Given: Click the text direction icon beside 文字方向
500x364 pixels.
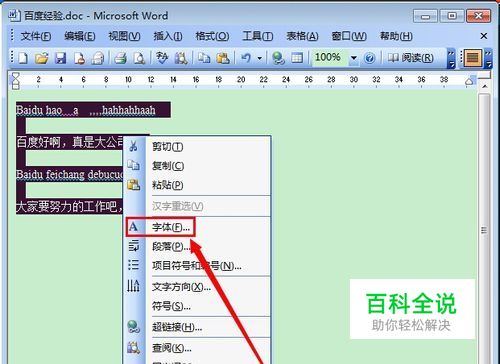Looking at the screenshot, I should point(134,286).
